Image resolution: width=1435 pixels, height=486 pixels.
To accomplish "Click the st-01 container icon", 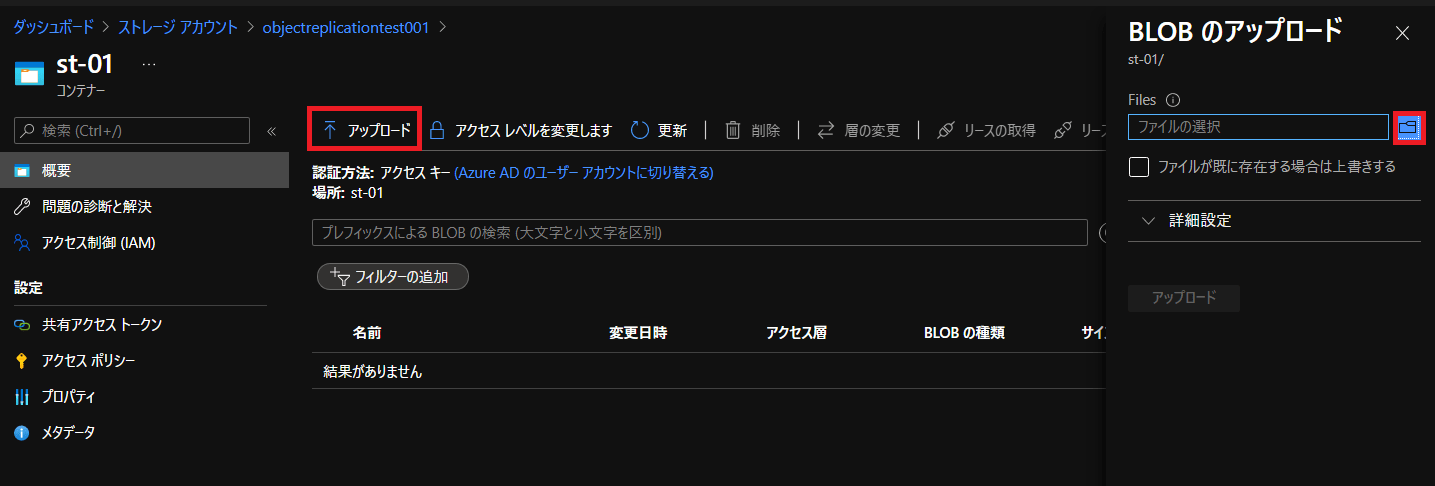I will (x=30, y=73).
